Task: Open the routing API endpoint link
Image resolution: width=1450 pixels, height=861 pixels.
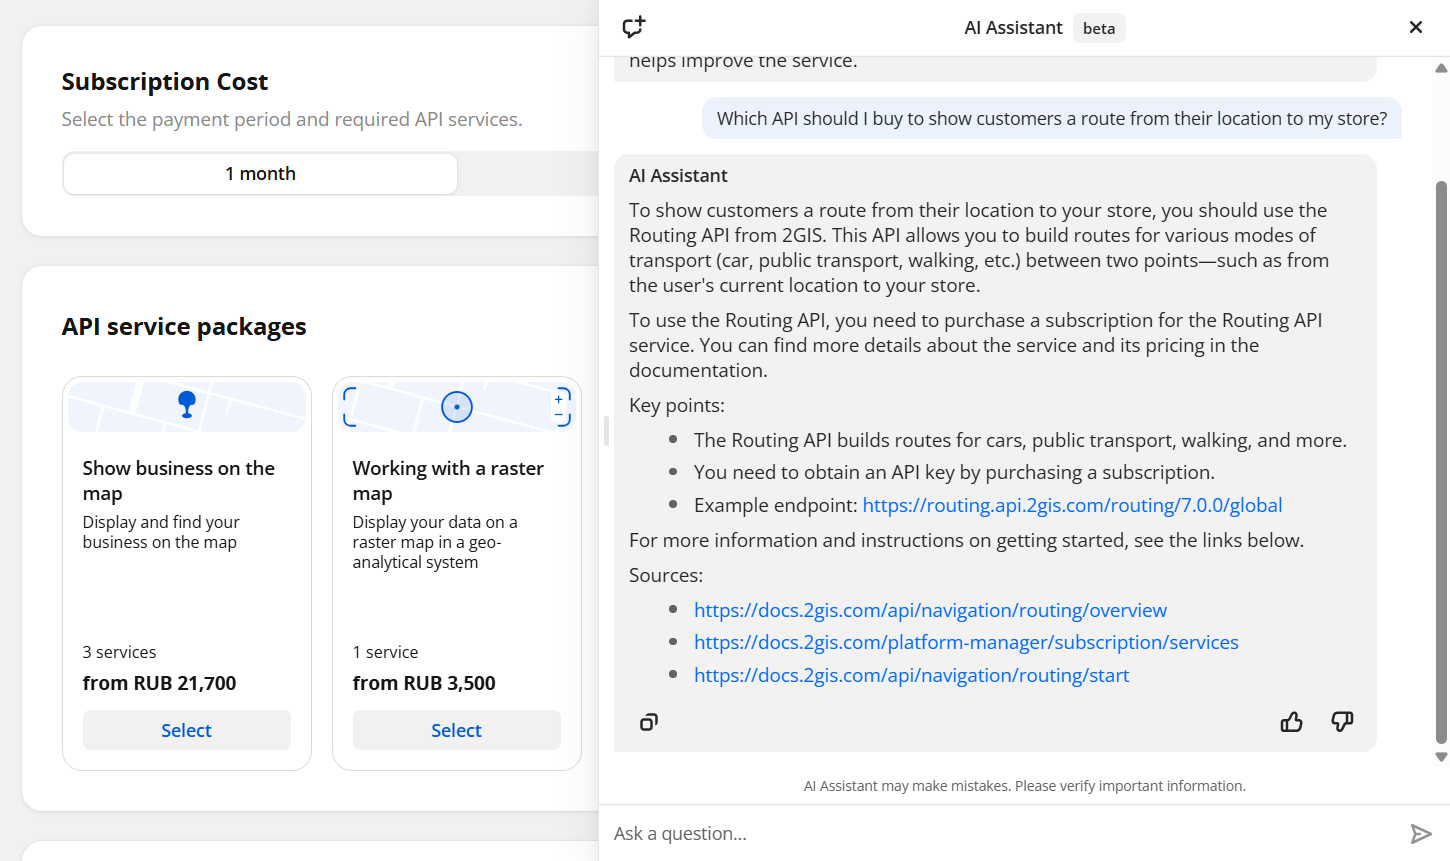Action: (1072, 505)
